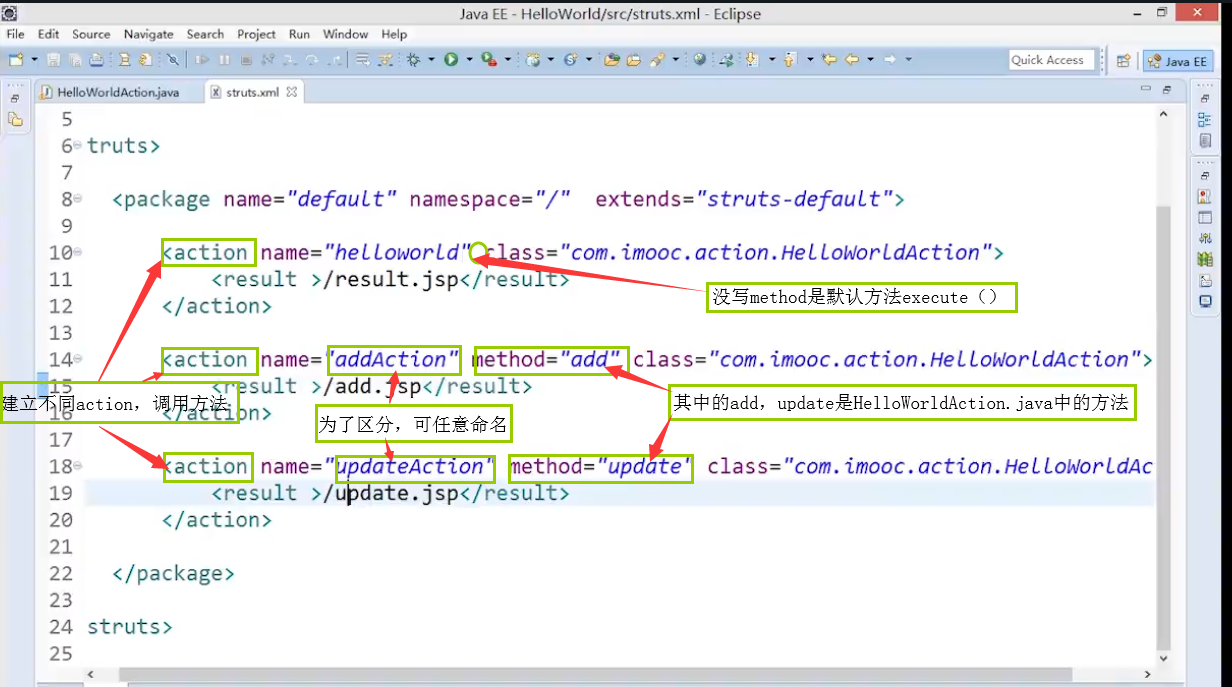Image resolution: width=1232 pixels, height=687 pixels.
Task: Open the File menu
Action: point(15,34)
